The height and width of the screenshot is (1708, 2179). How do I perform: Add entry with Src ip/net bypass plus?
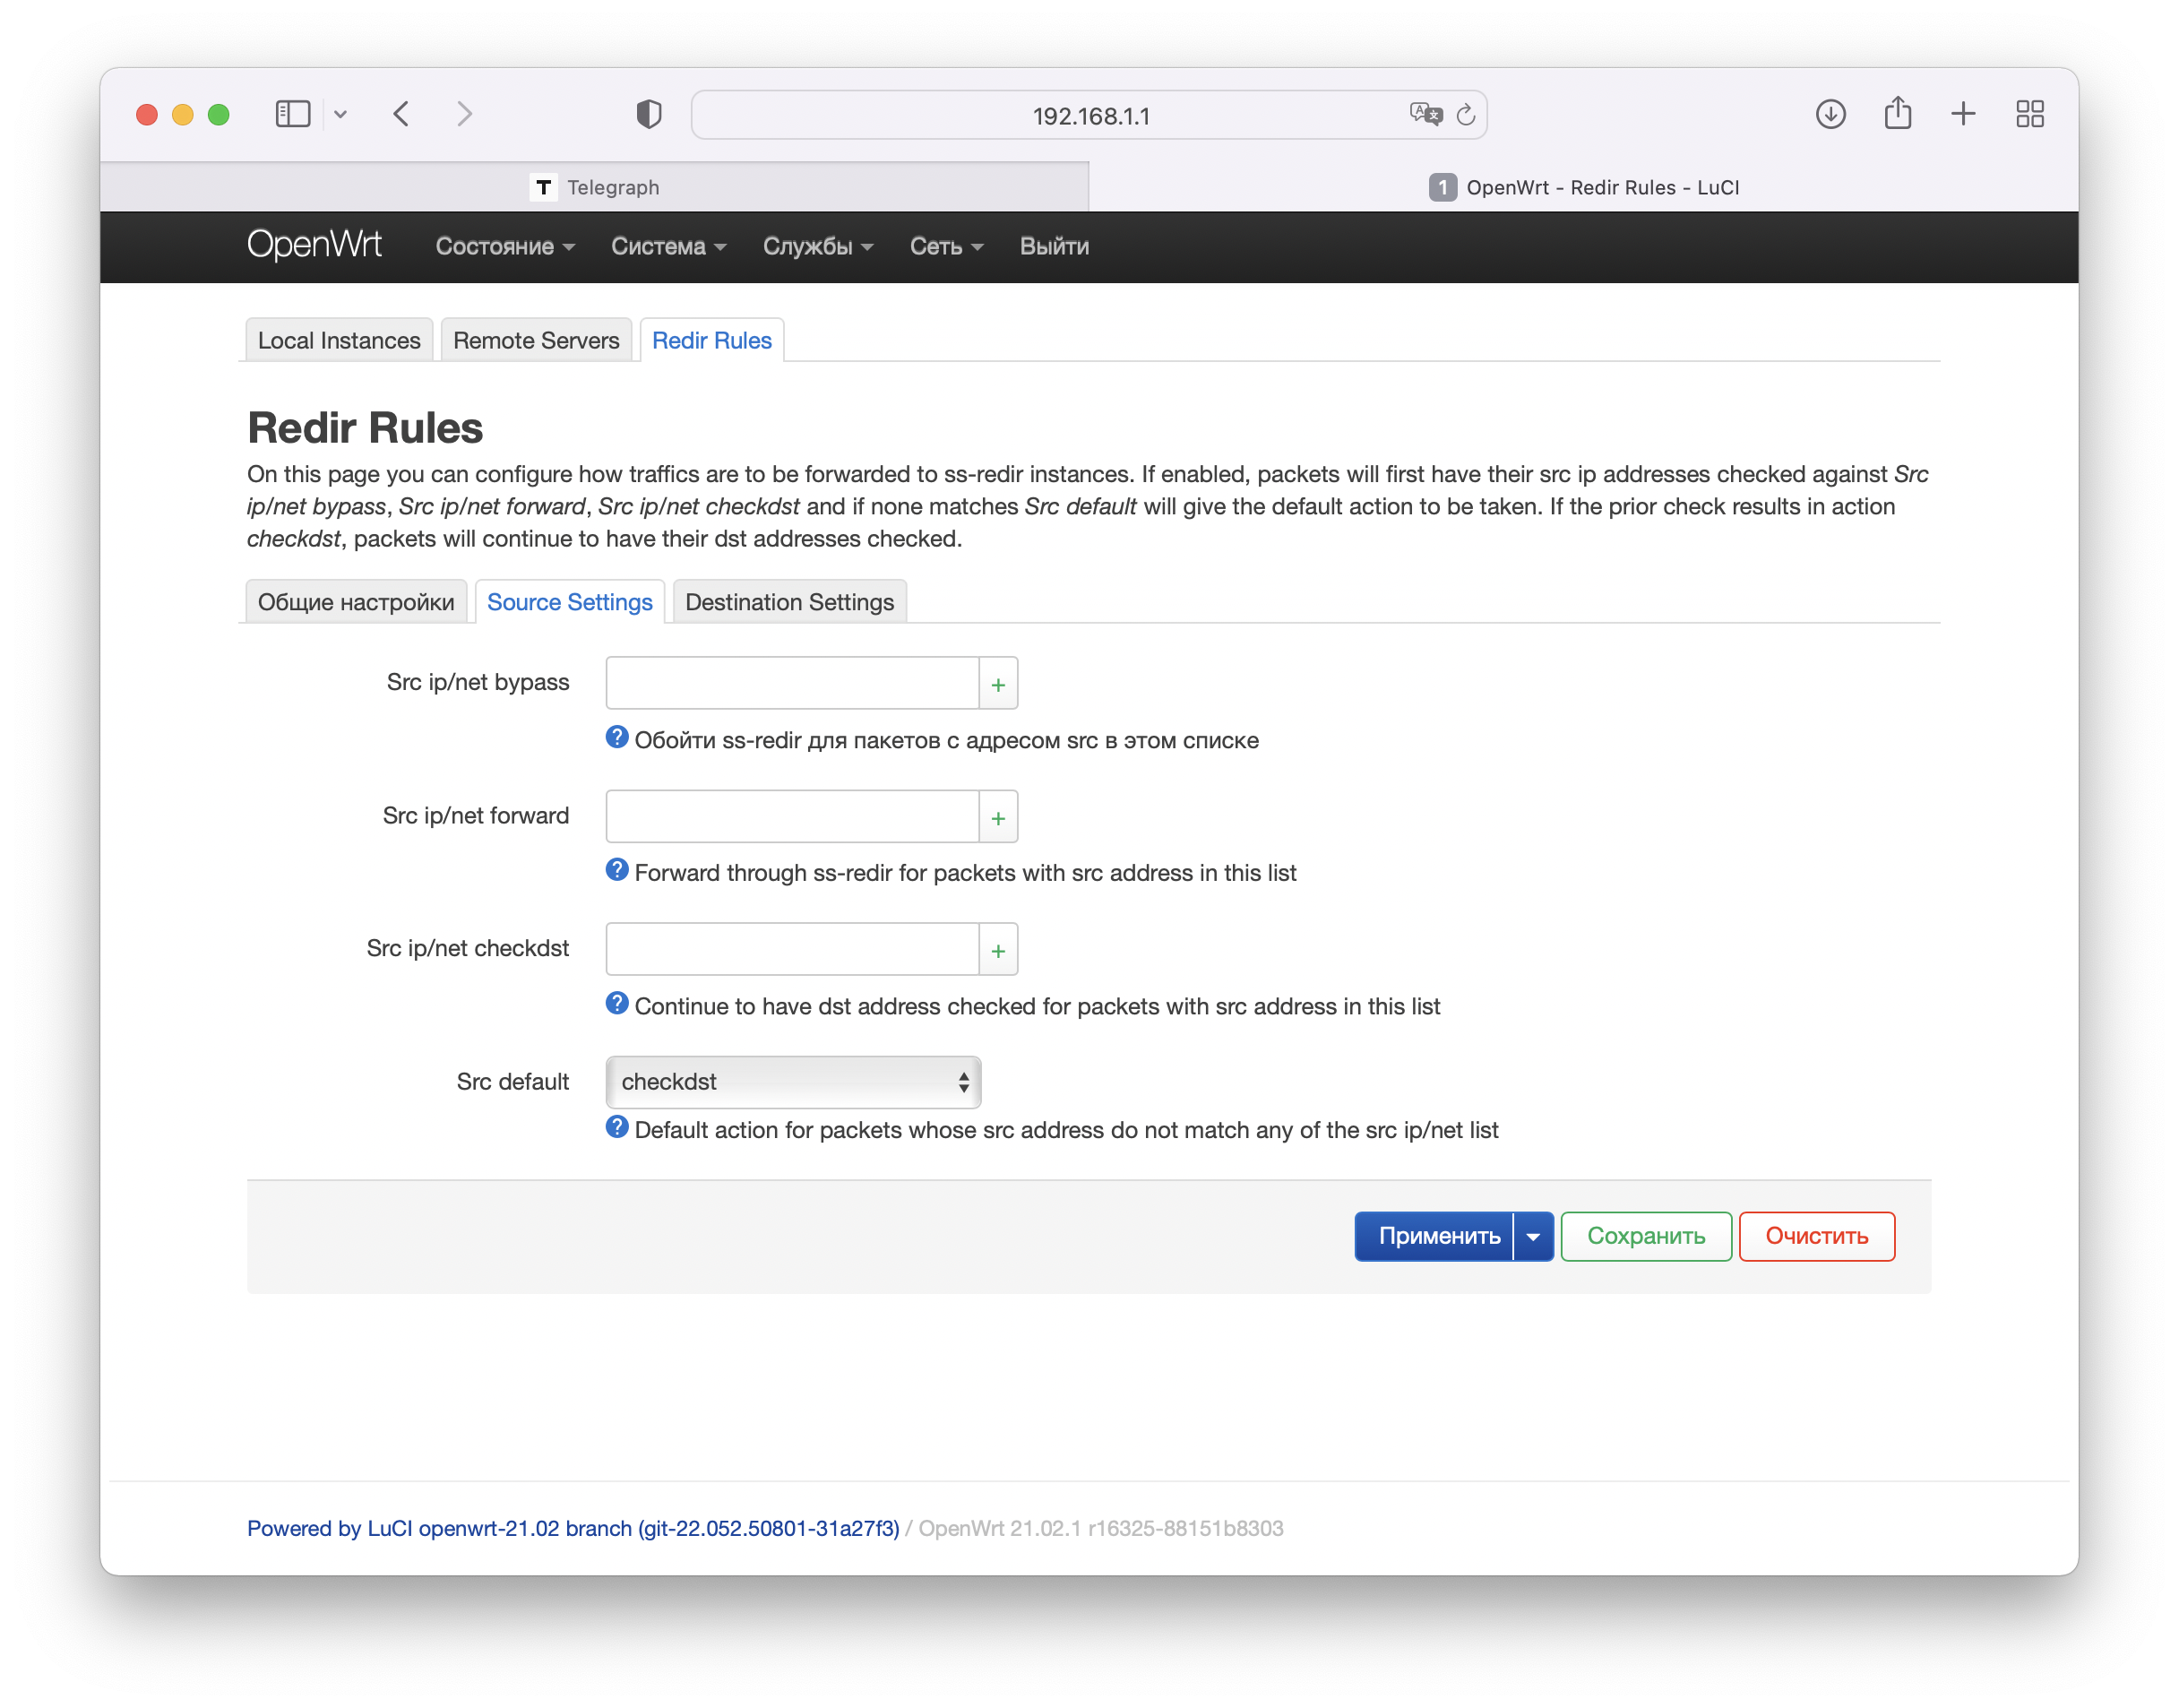(x=997, y=684)
